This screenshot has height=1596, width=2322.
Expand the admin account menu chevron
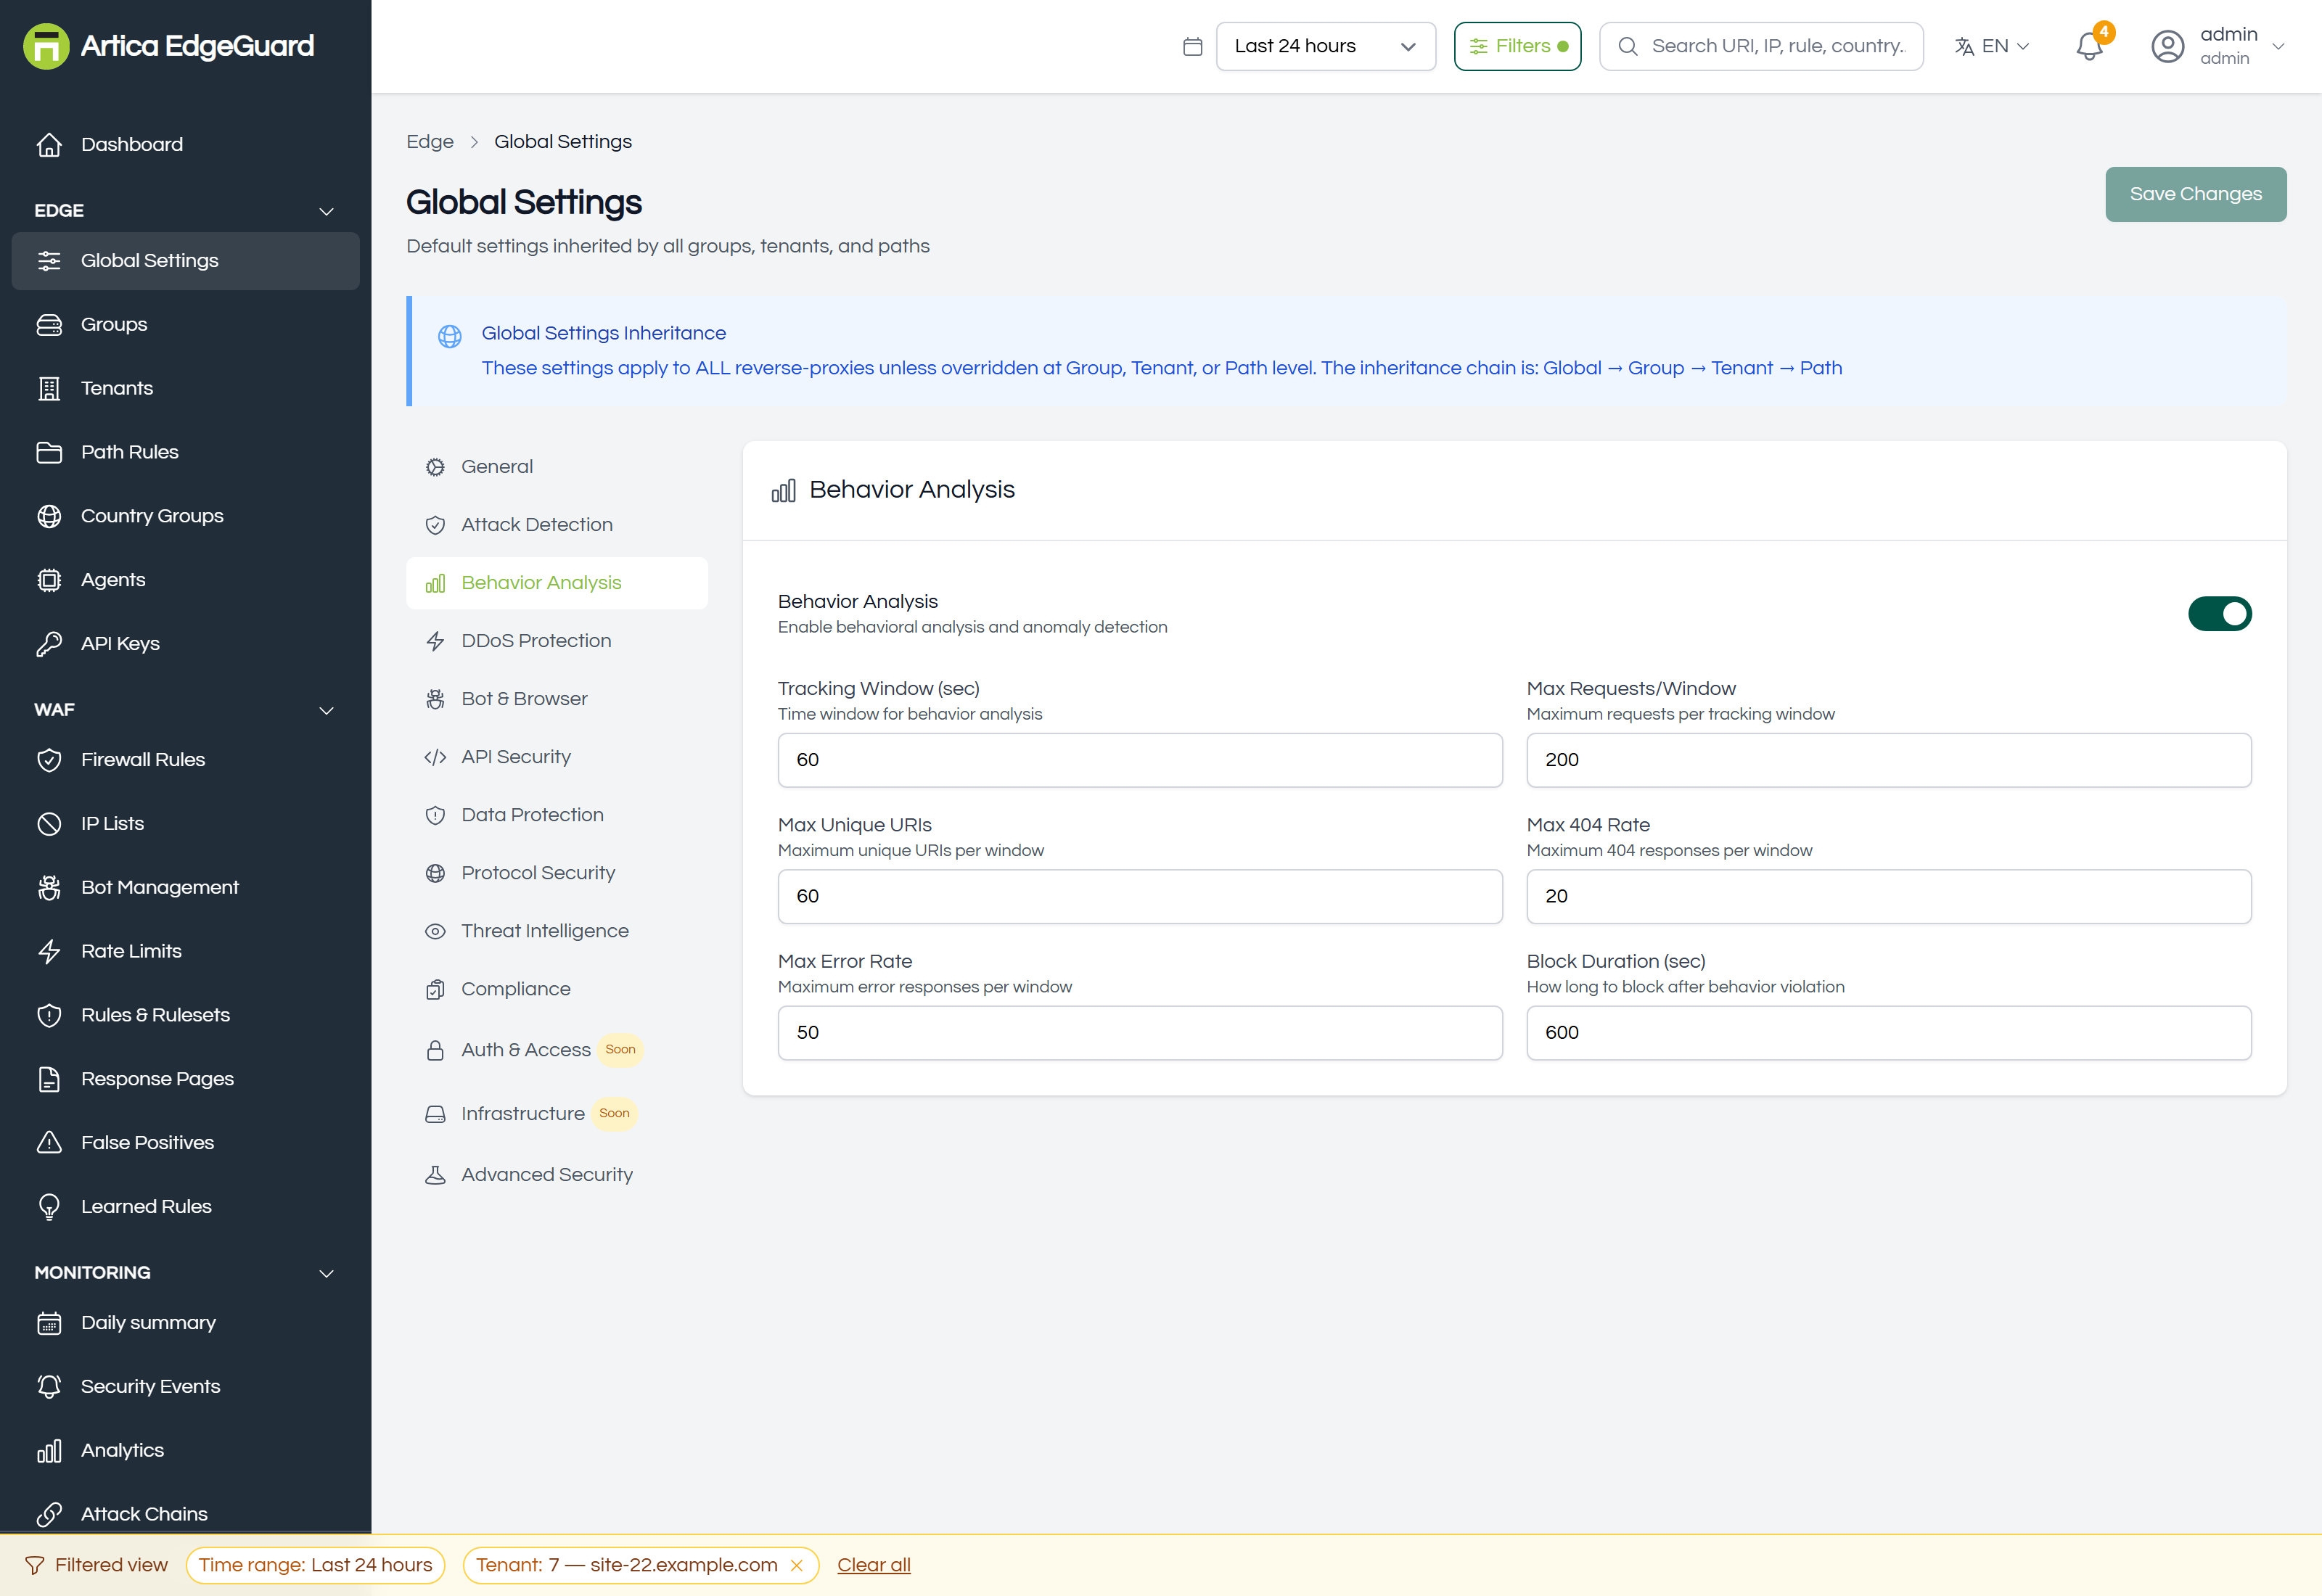pos(2278,46)
